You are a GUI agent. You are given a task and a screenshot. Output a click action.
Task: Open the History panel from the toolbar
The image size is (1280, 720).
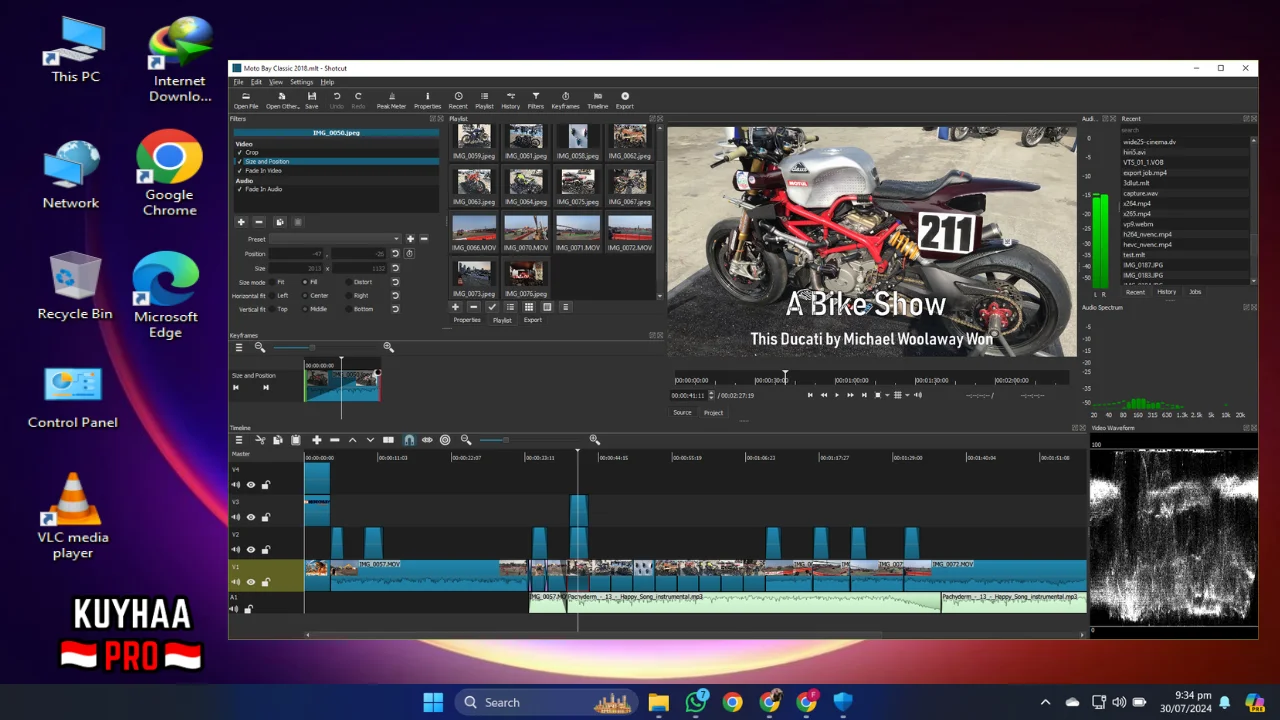tap(510, 100)
